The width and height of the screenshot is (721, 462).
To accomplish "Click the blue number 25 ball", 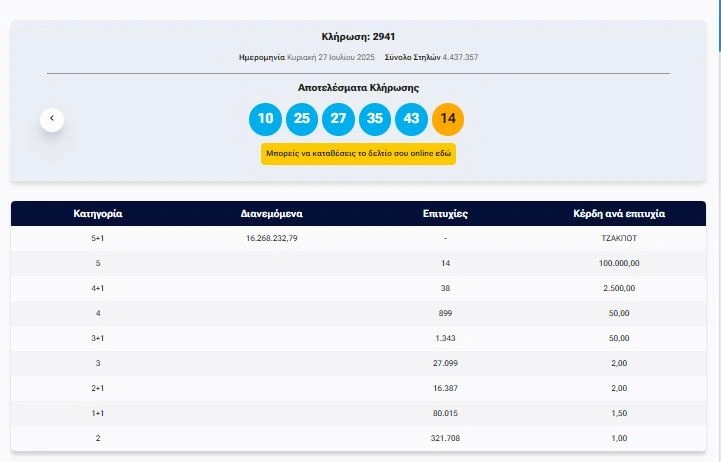I will (301, 119).
